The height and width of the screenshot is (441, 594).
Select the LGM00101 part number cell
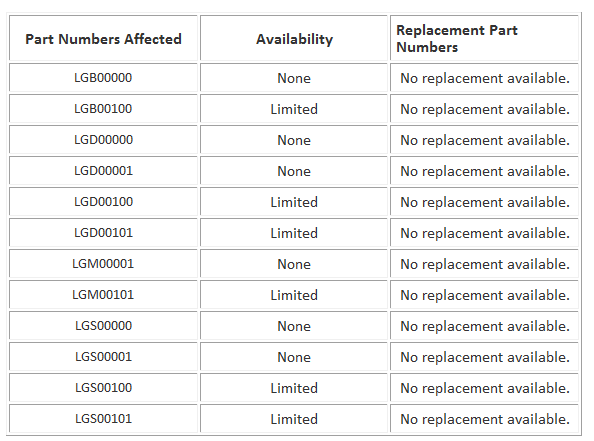click(103, 295)
